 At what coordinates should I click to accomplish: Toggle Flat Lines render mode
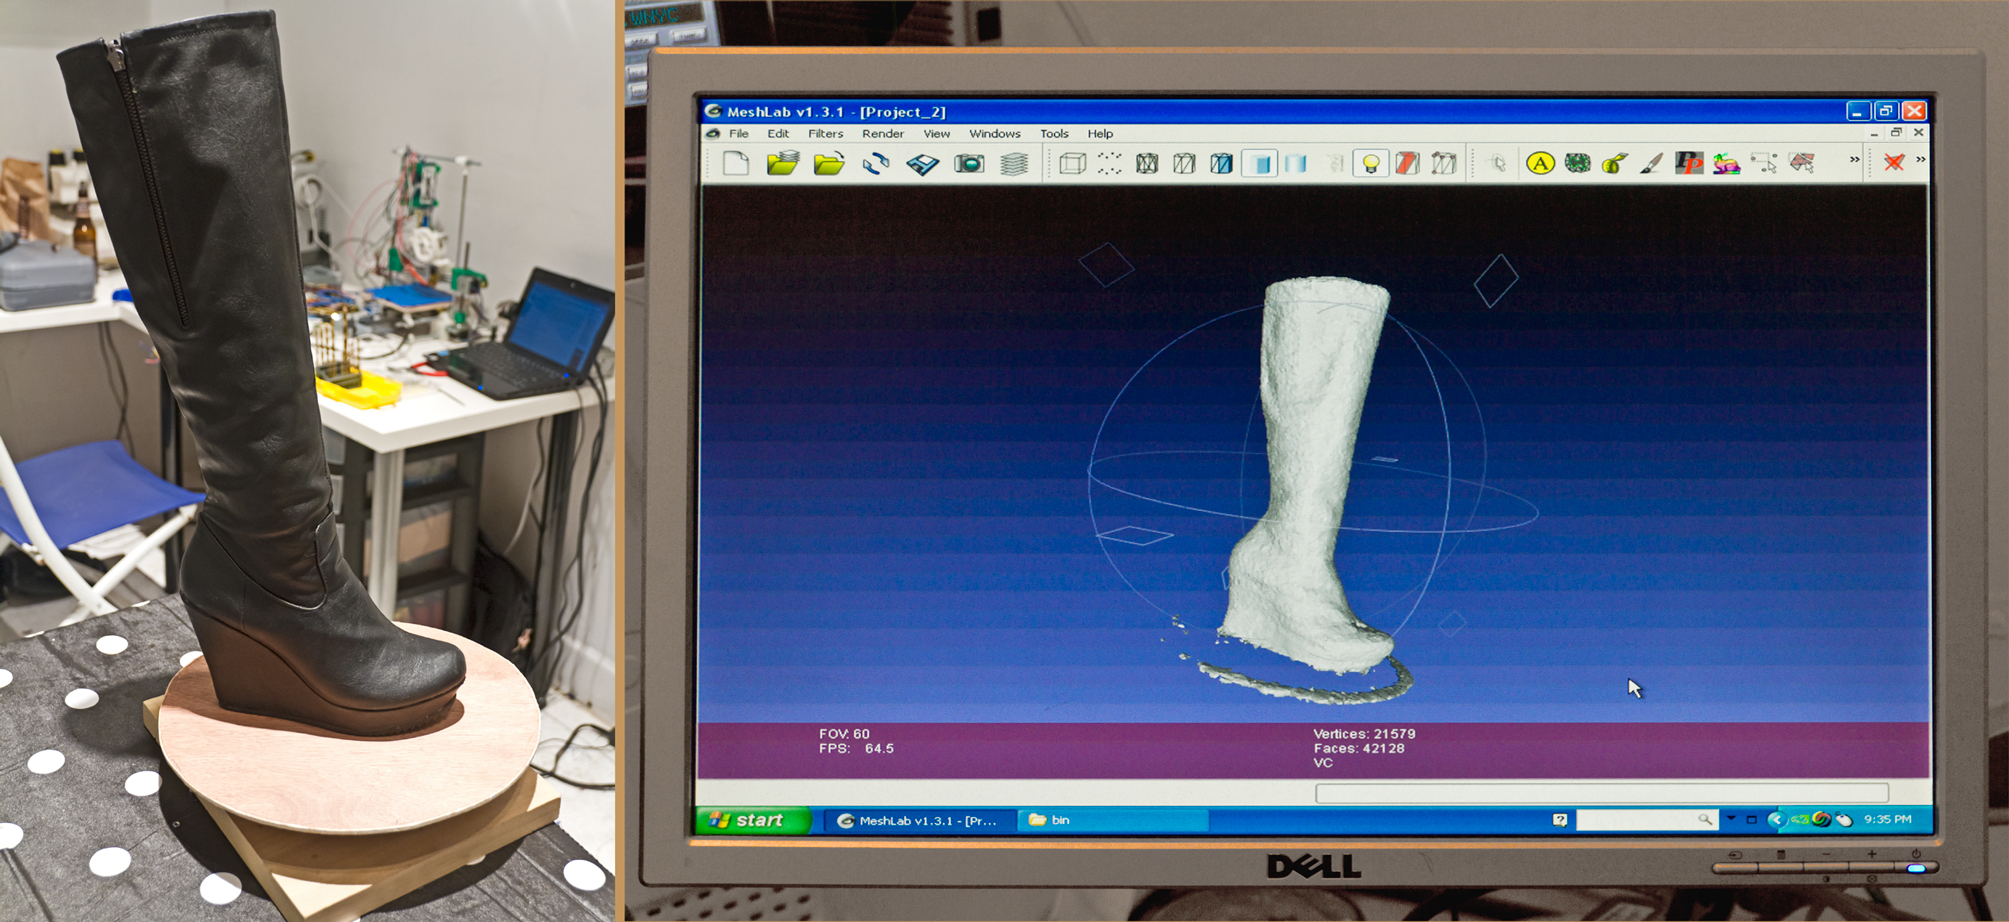click(1221, 163)
